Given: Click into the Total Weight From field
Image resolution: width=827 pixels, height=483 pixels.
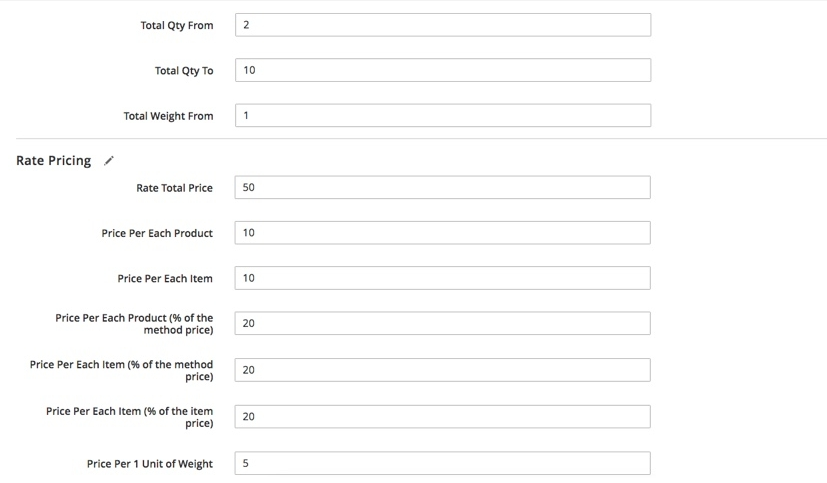Looking at the screenshot, I should coord(443,115).
